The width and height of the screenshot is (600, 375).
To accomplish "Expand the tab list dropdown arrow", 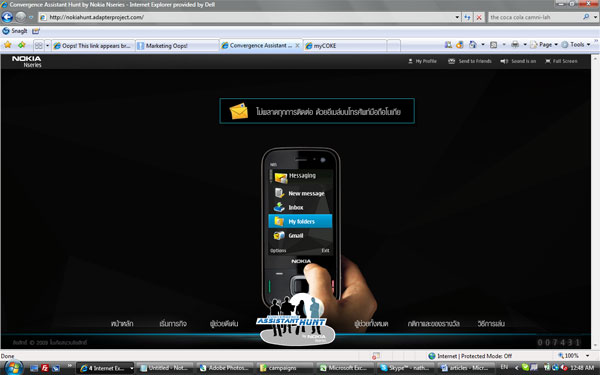I will click(x=47, y=46).
